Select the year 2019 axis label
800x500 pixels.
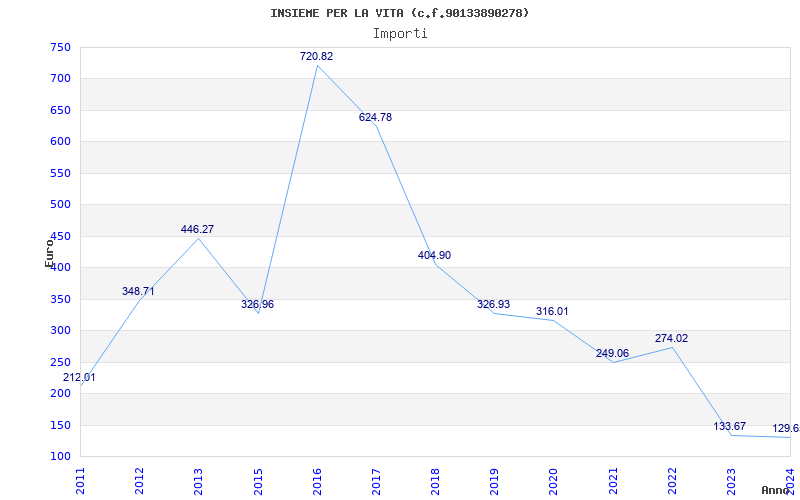[x=495, y=481]
